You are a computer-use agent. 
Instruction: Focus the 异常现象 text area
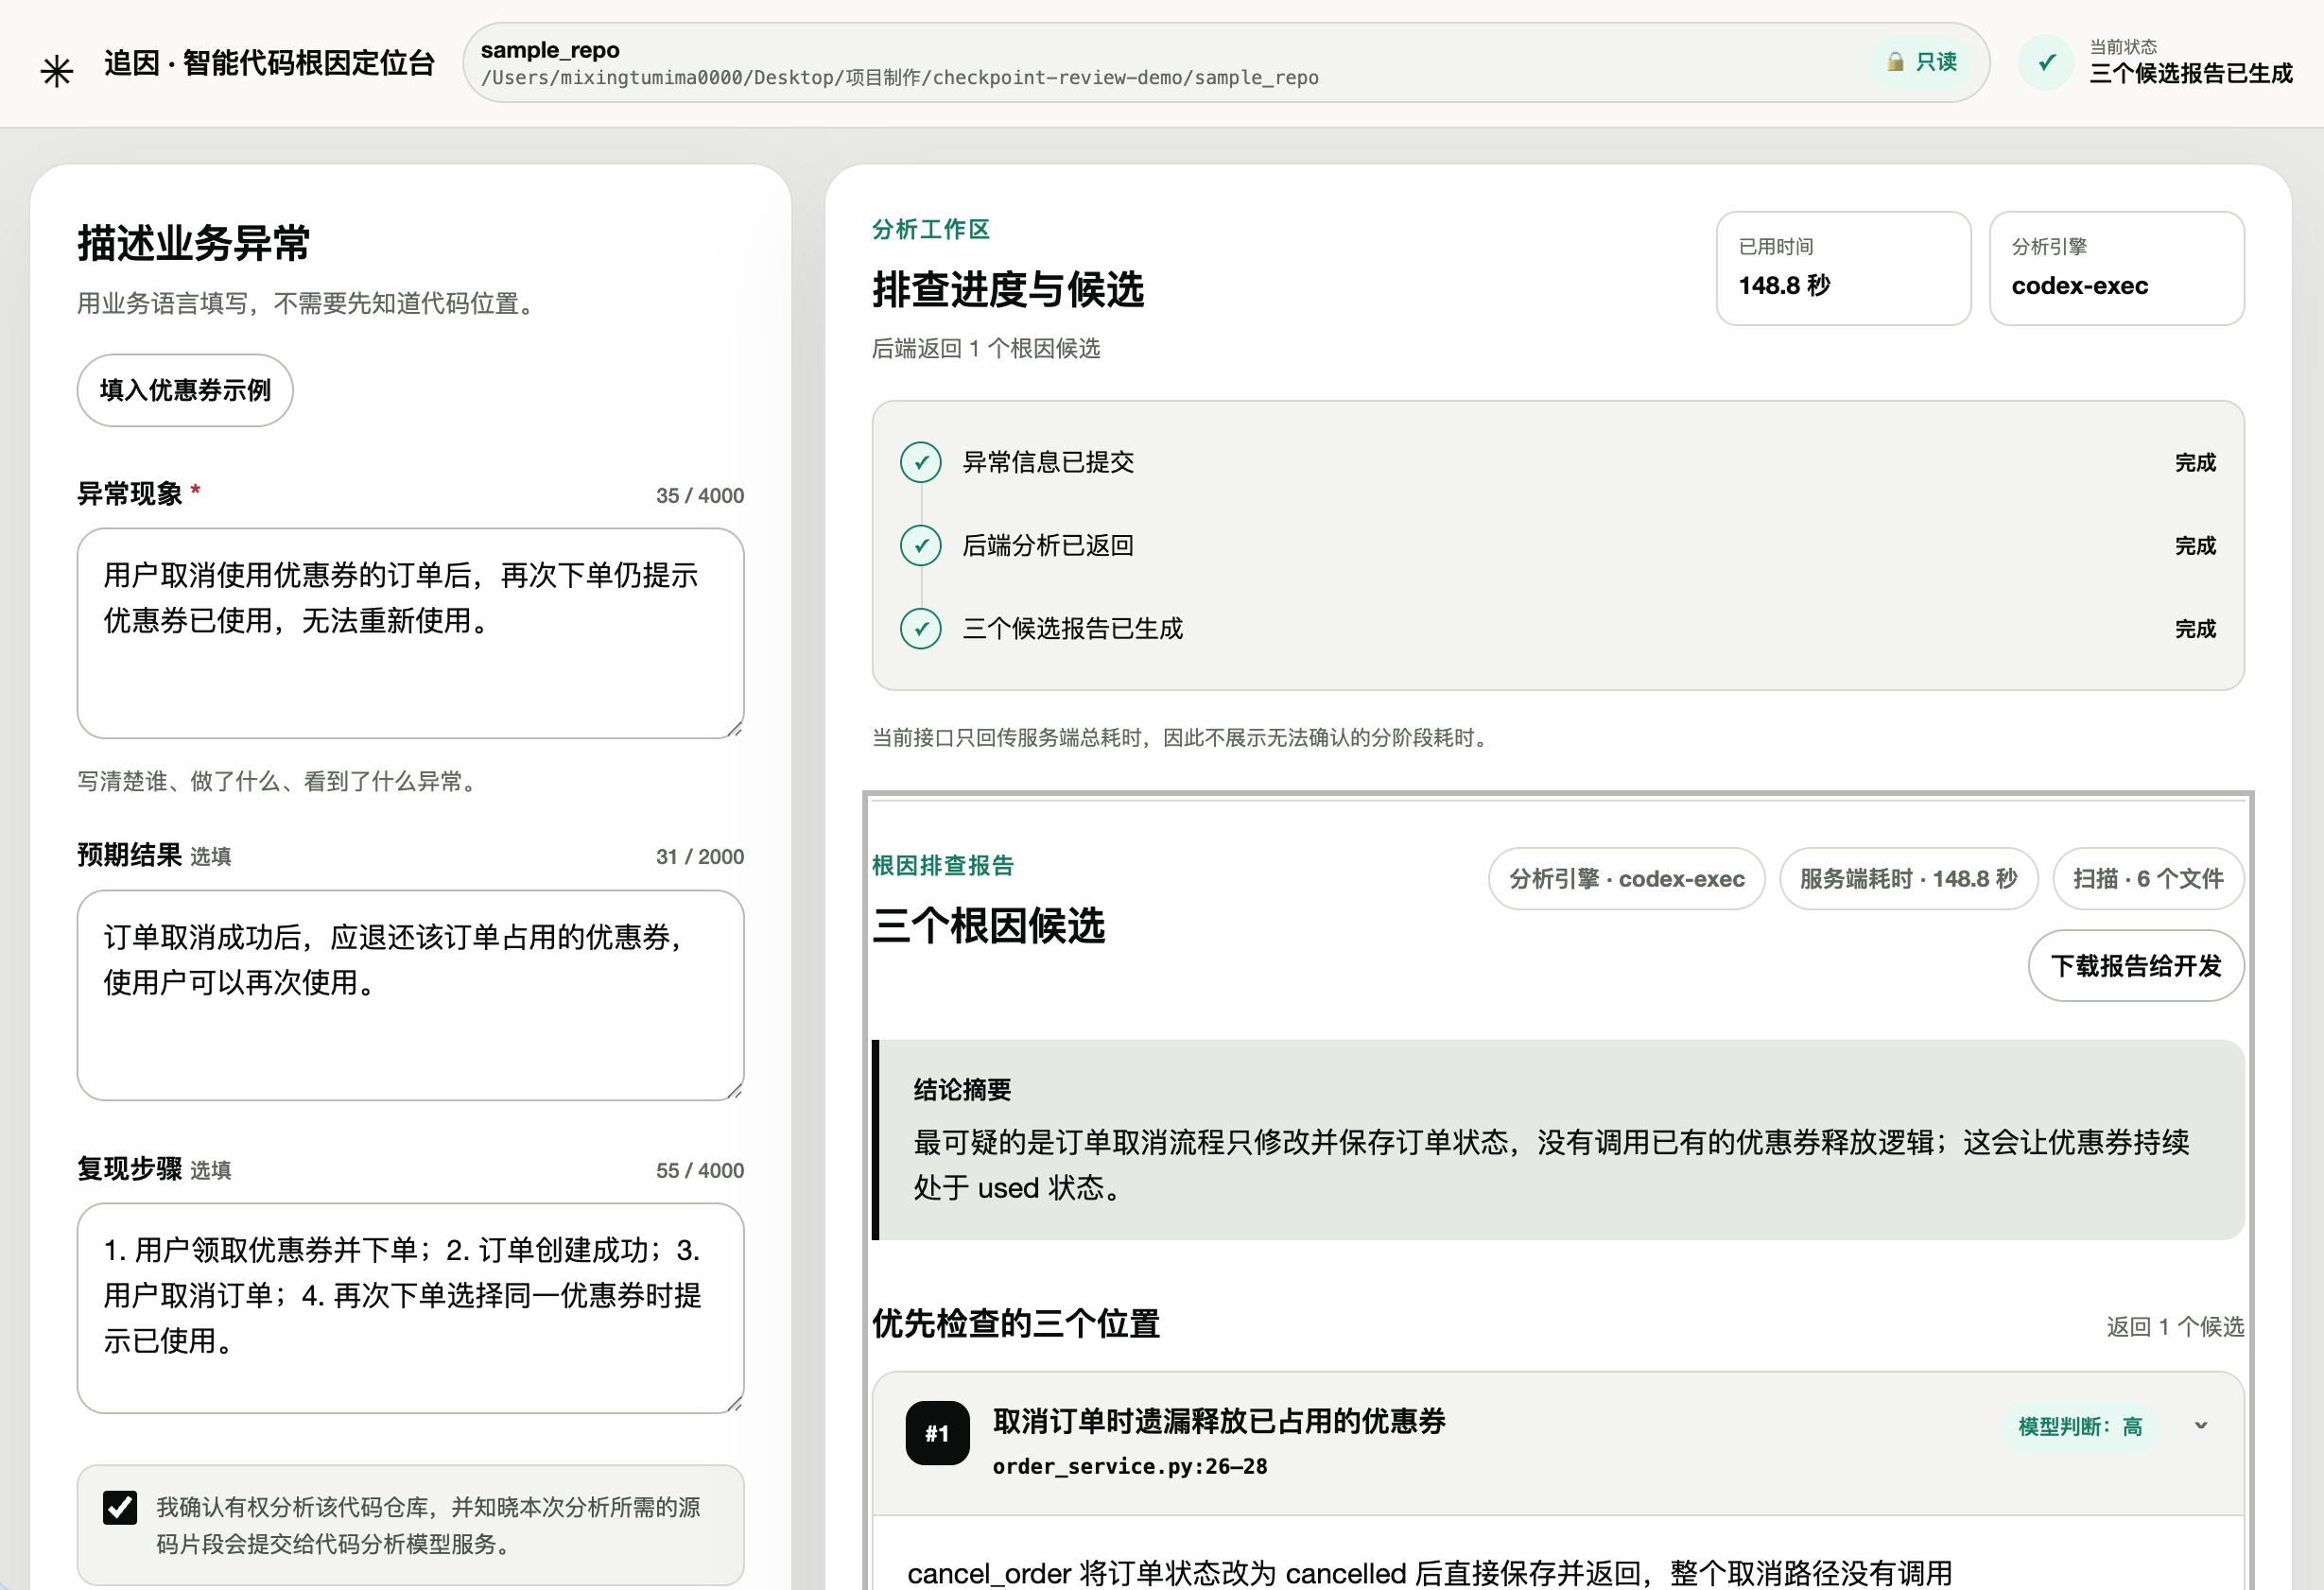[x=410, y=633]
